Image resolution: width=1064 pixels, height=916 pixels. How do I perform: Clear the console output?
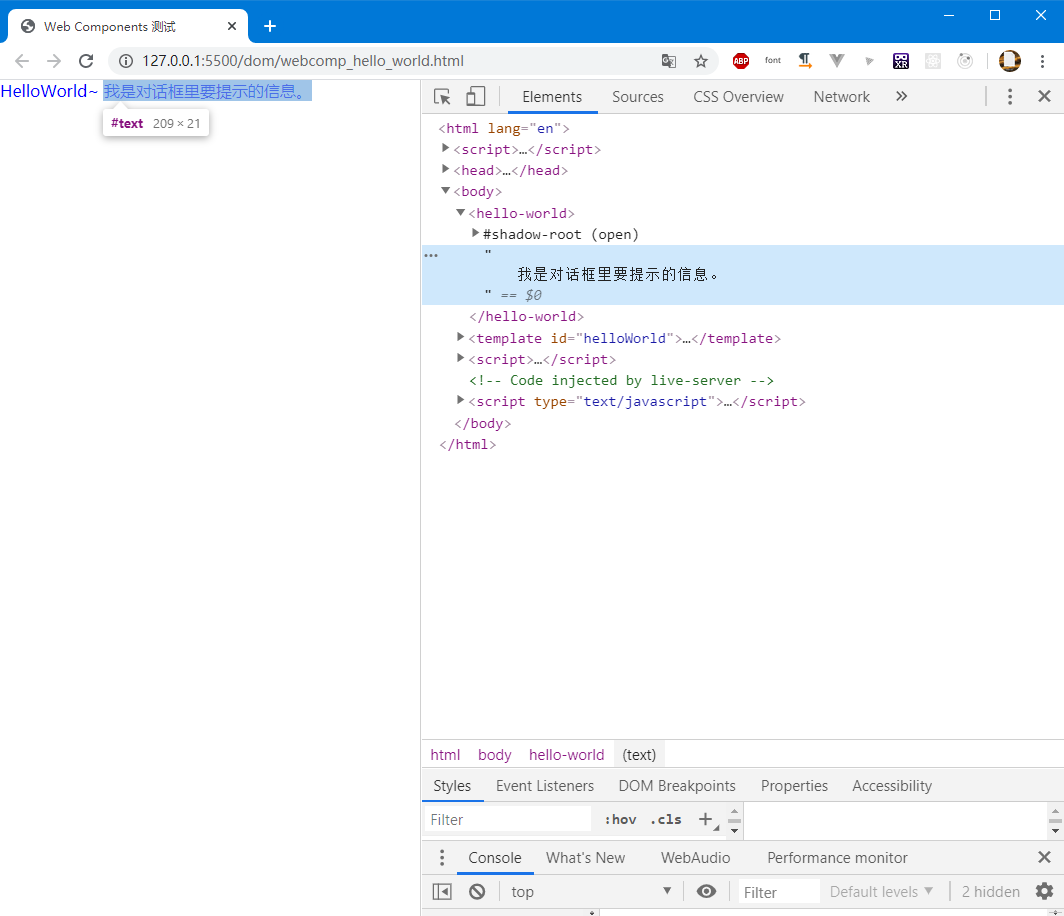477,892
